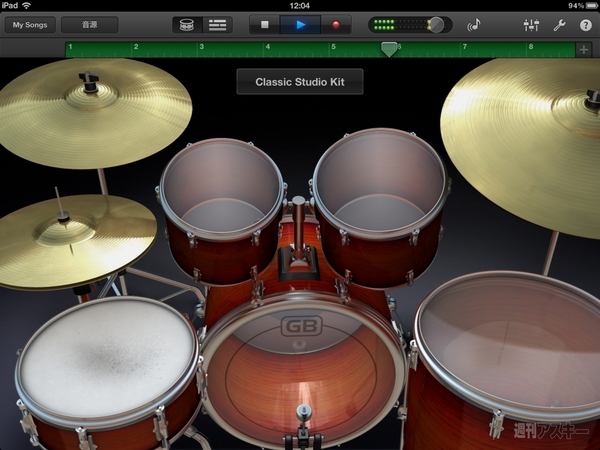Jump to bar 8 on ruler
The height and width of the screenshot is (450, 600).
531,47
